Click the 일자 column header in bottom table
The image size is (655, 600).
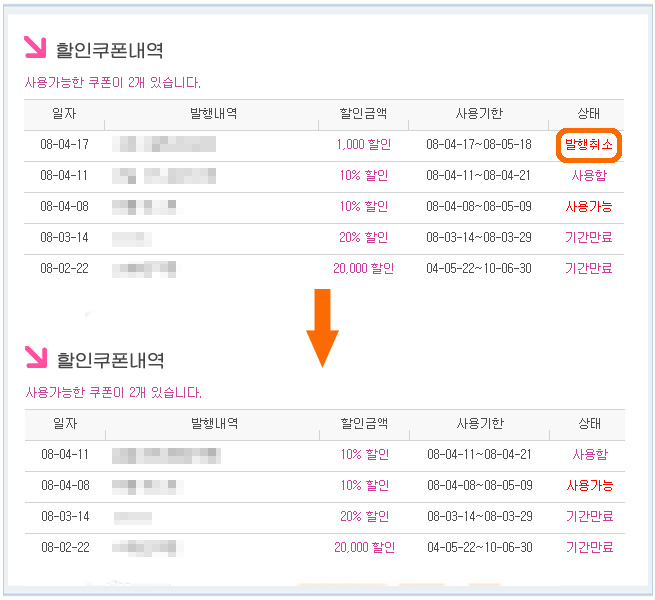click(x=65, y=424)
